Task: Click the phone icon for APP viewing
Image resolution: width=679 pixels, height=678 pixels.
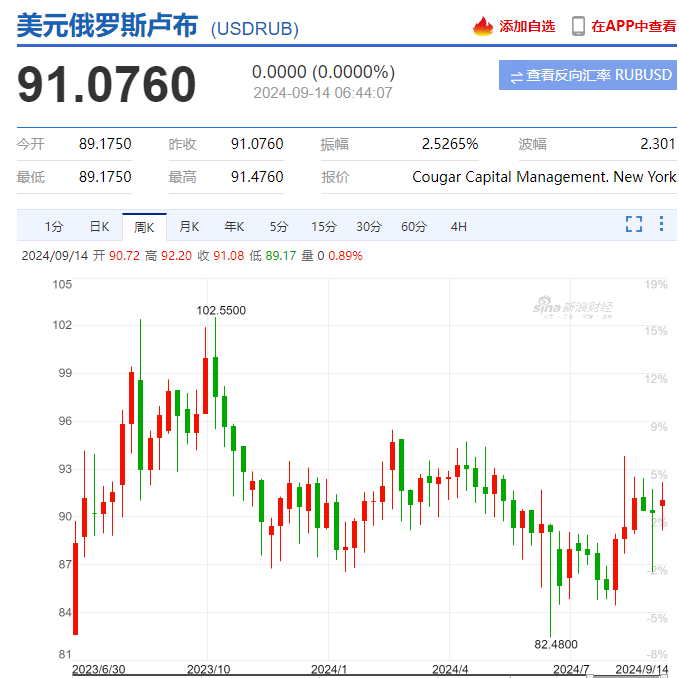Action: (x=578, y=26)
